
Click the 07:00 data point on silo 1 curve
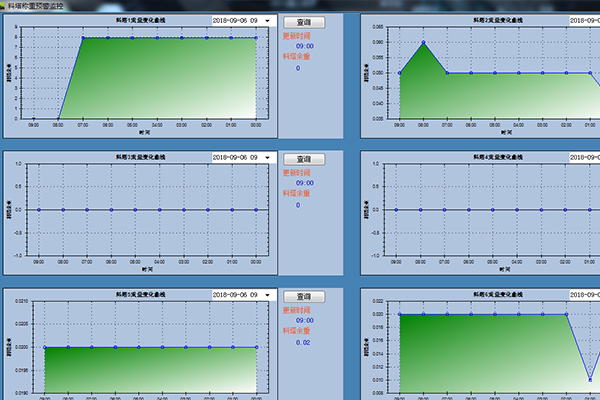pos(82,38)
